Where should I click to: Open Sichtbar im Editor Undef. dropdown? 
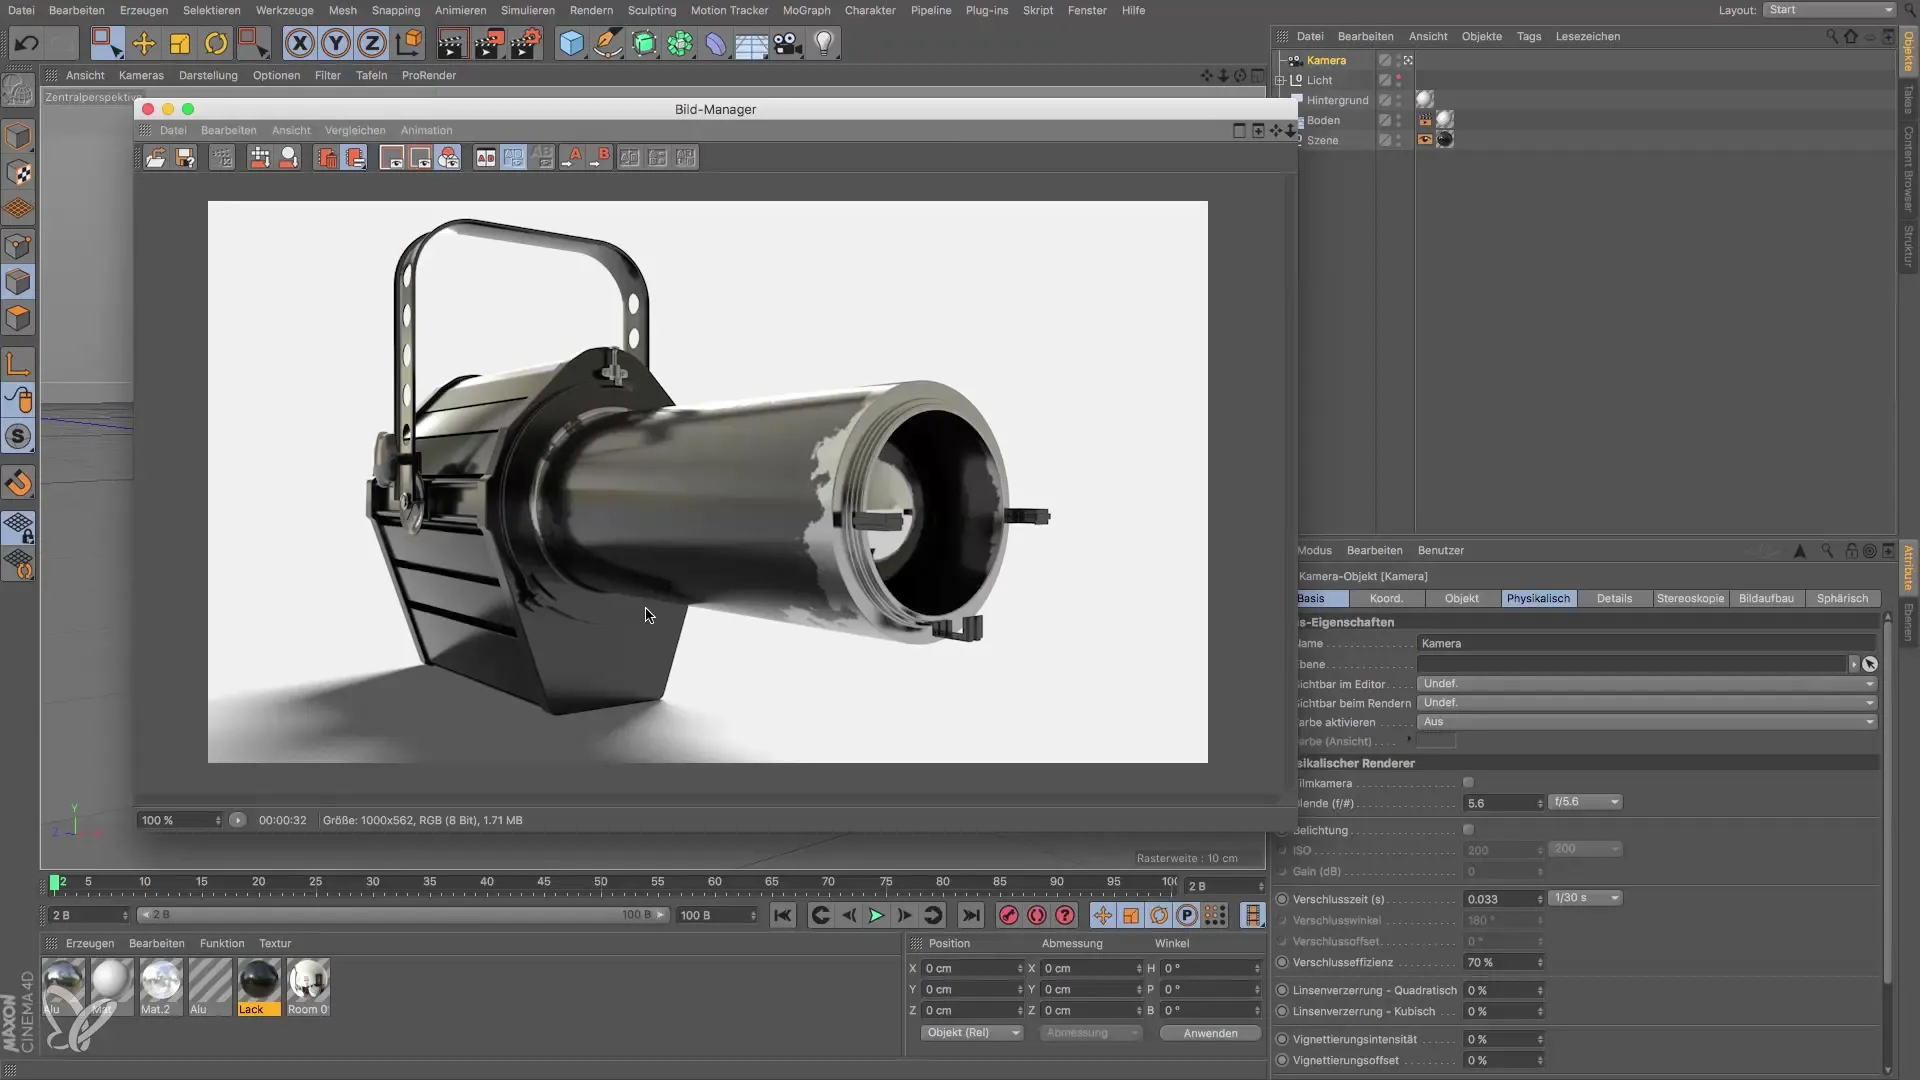(1647, 684)
